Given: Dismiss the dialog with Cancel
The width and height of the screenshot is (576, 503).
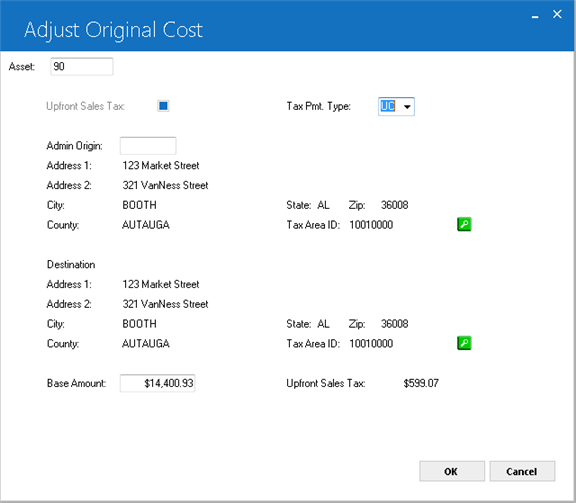Looking at the screenshot, I should (522, 471).
